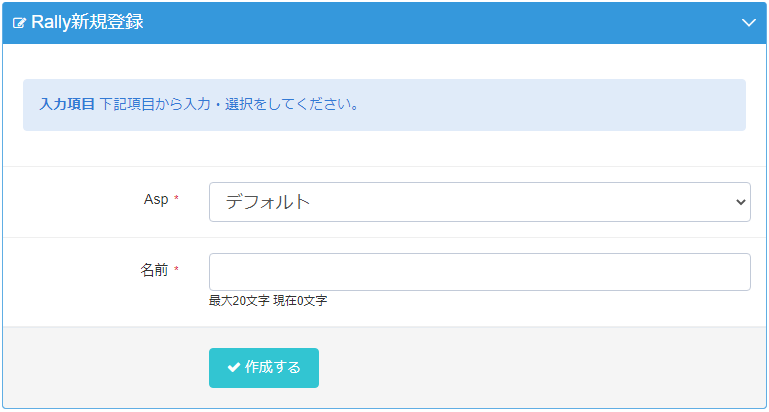Click the 名前 field label

154,269
